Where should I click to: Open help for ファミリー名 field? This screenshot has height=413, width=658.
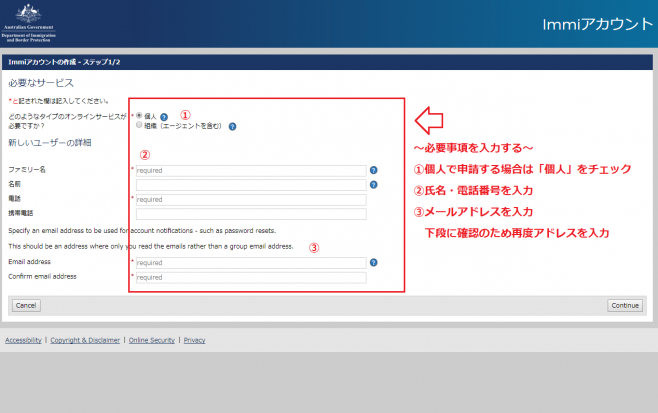coord(373,171)
